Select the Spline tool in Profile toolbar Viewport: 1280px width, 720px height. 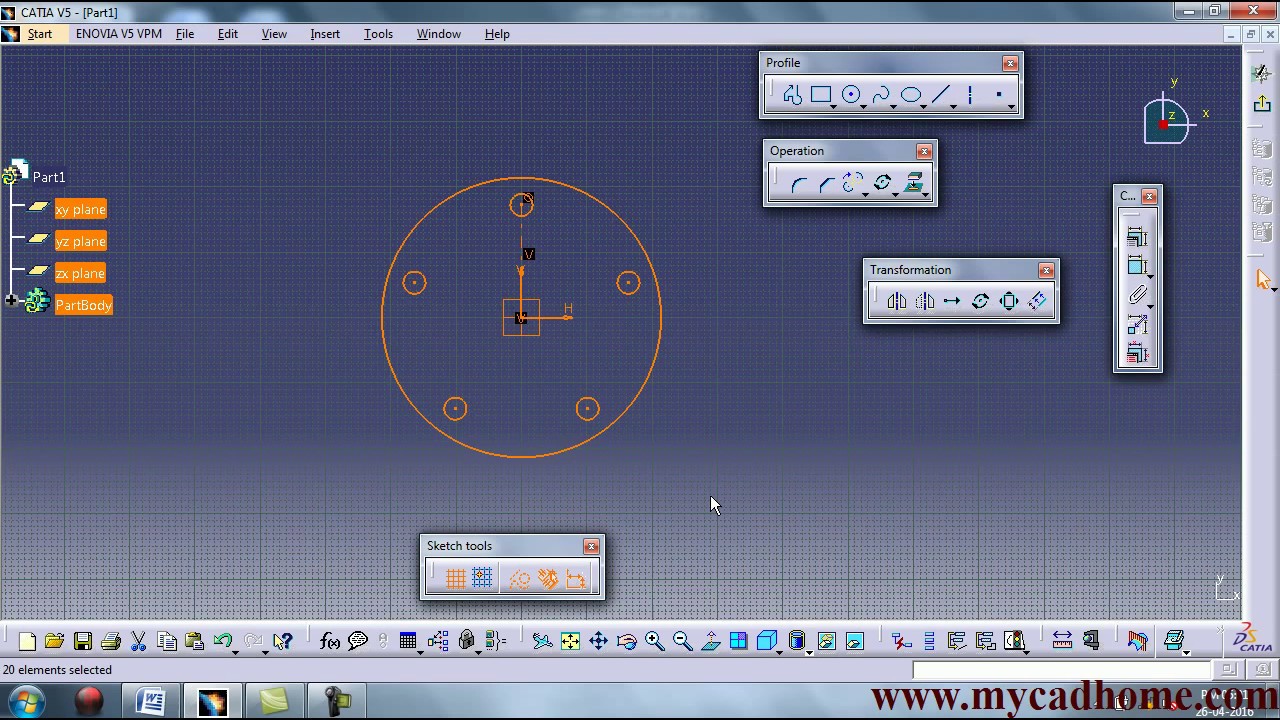(x=881, y=95)
